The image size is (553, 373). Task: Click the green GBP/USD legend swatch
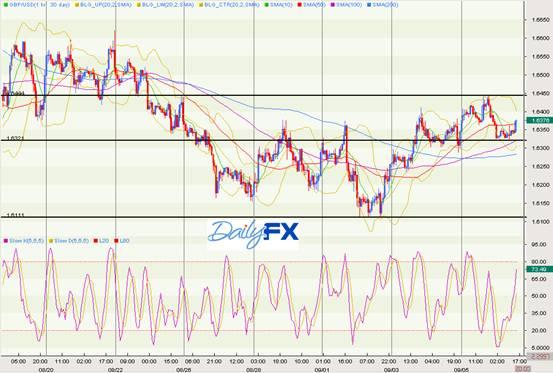5,5
